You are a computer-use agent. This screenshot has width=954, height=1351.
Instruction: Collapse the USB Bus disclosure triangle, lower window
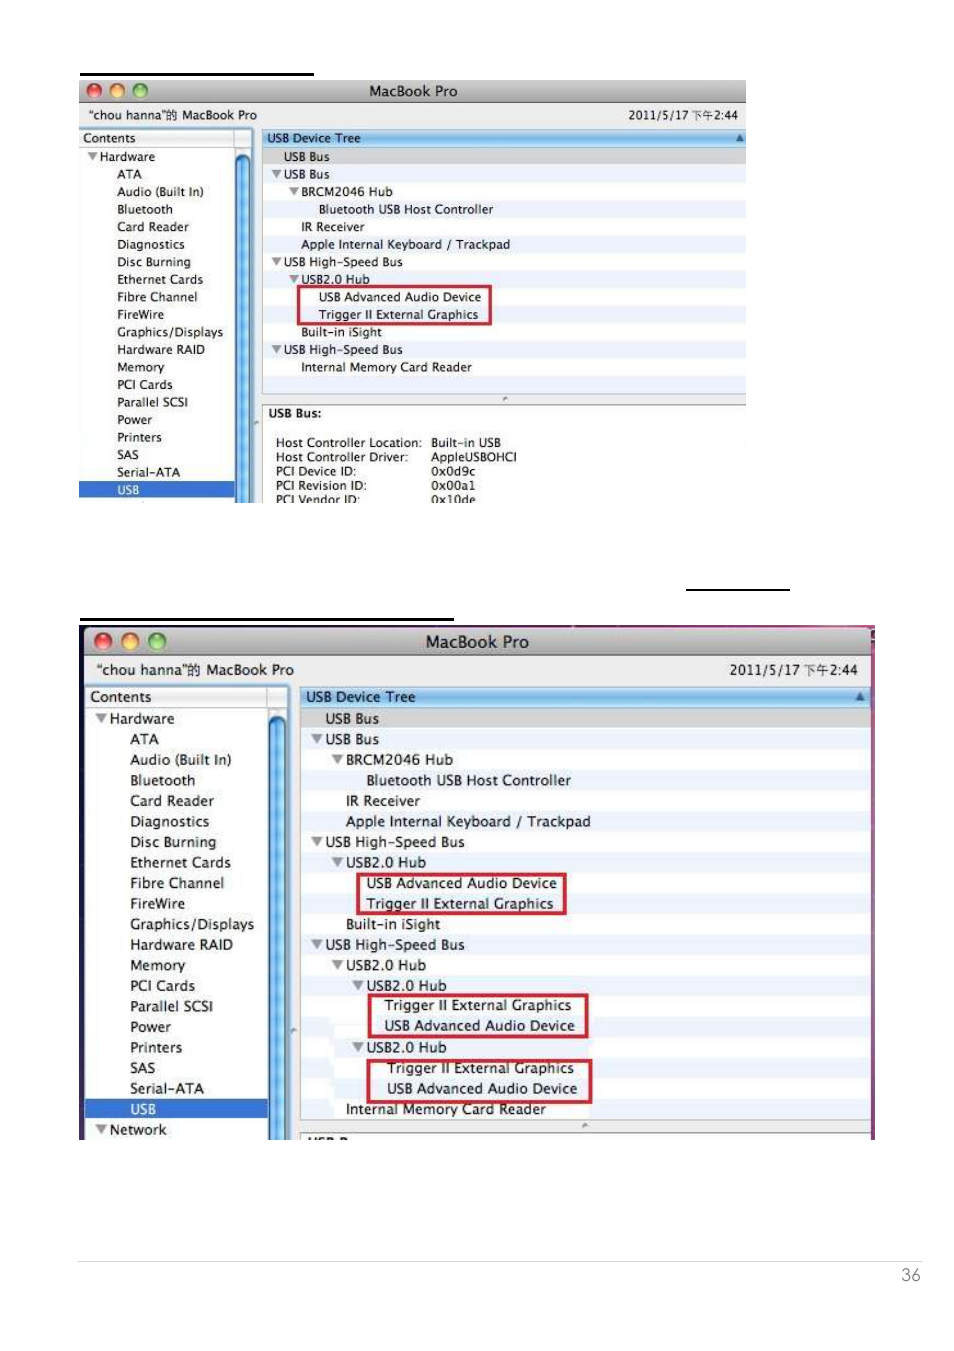tap(317, 740)
